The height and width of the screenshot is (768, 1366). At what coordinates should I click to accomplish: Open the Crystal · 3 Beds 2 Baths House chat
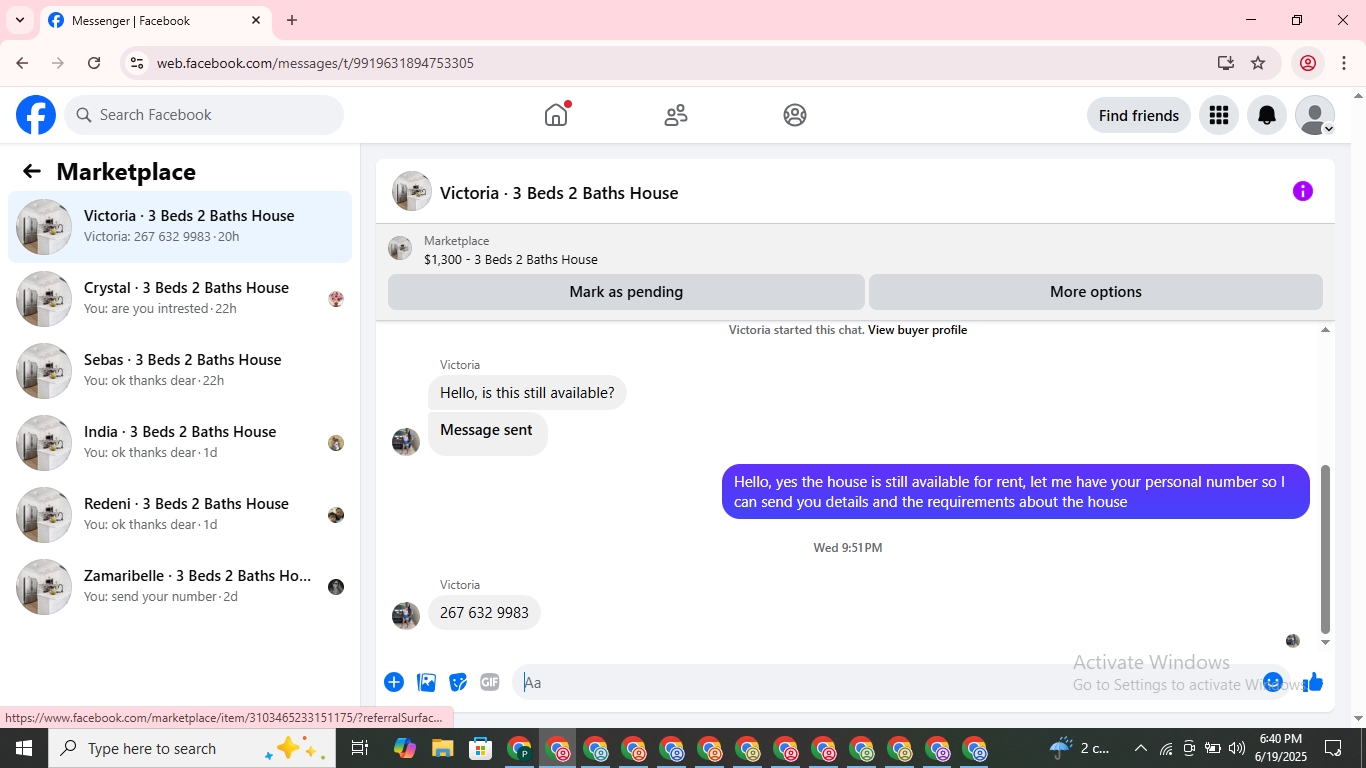click(180, 299)
